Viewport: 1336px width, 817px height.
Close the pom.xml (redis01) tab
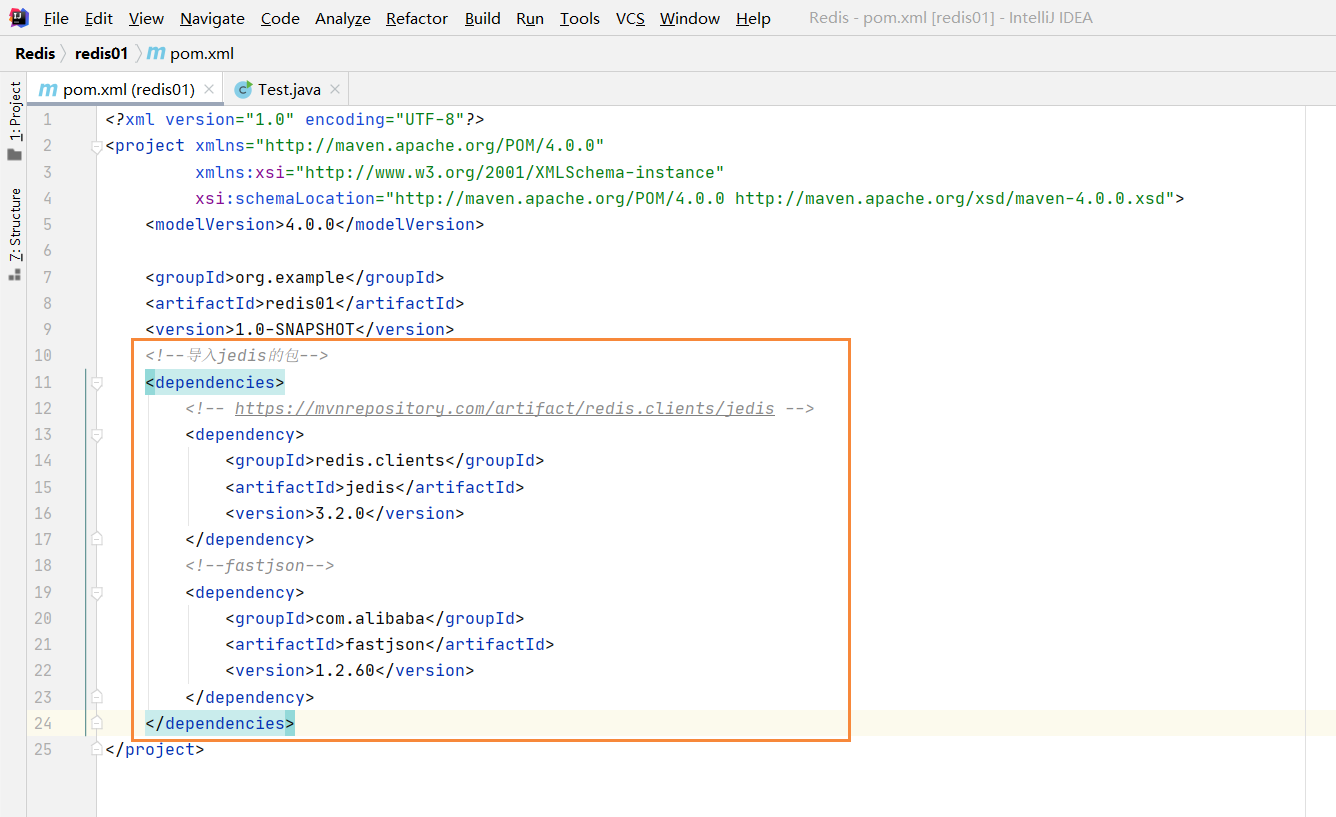pos(209,89)
